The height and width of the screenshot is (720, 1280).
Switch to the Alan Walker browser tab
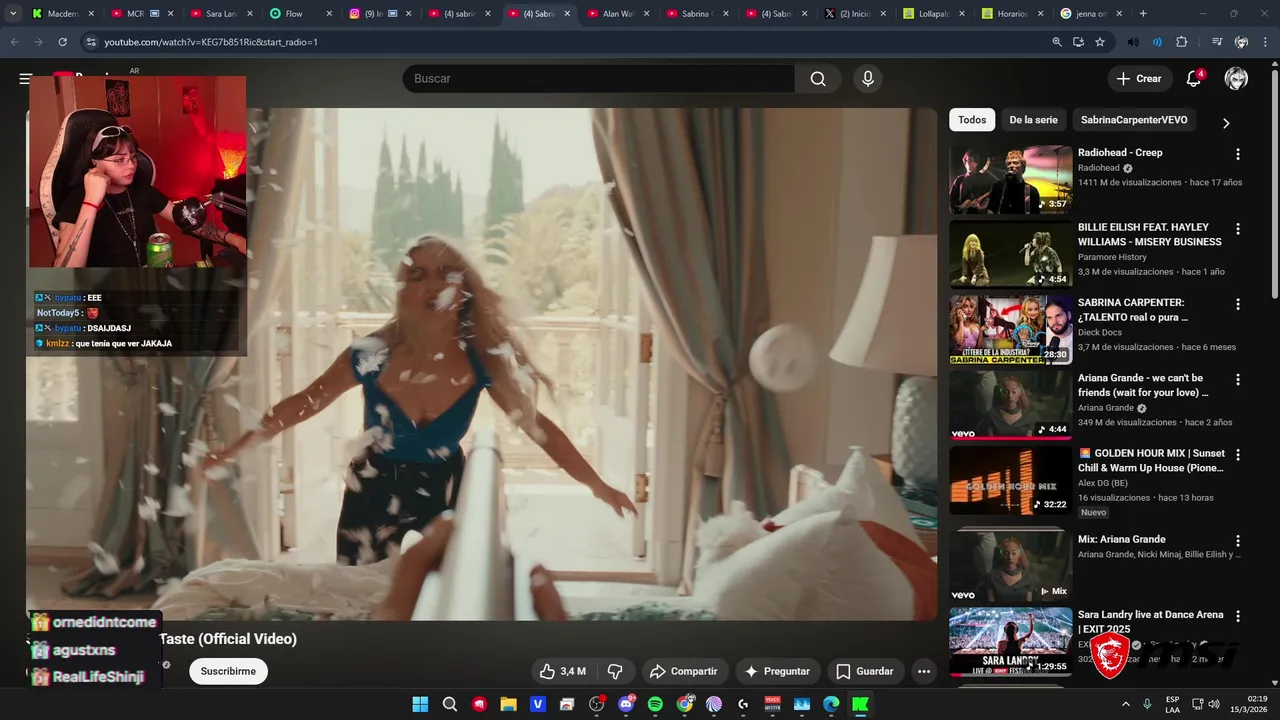pyautogui.click(x=617, y=14)
